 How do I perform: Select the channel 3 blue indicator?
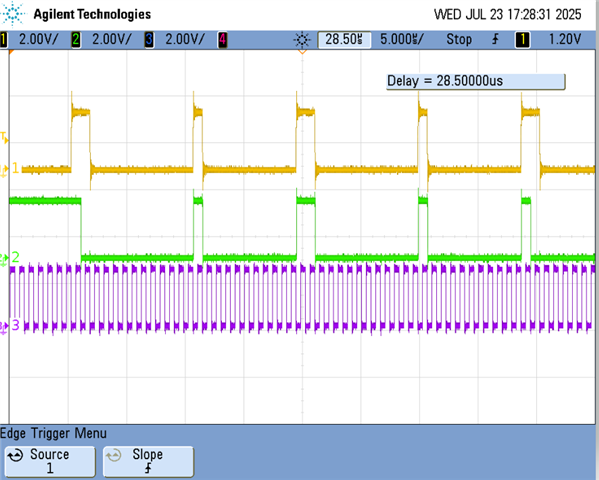click(x=149, y=40)
